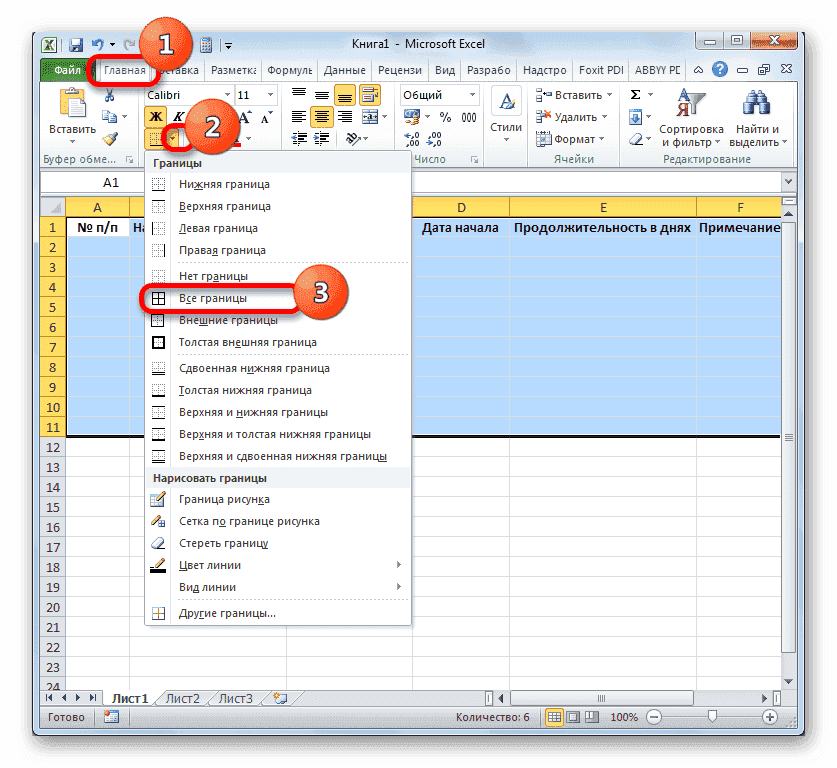Toggle the Page Layout view mode

(573, 716)
